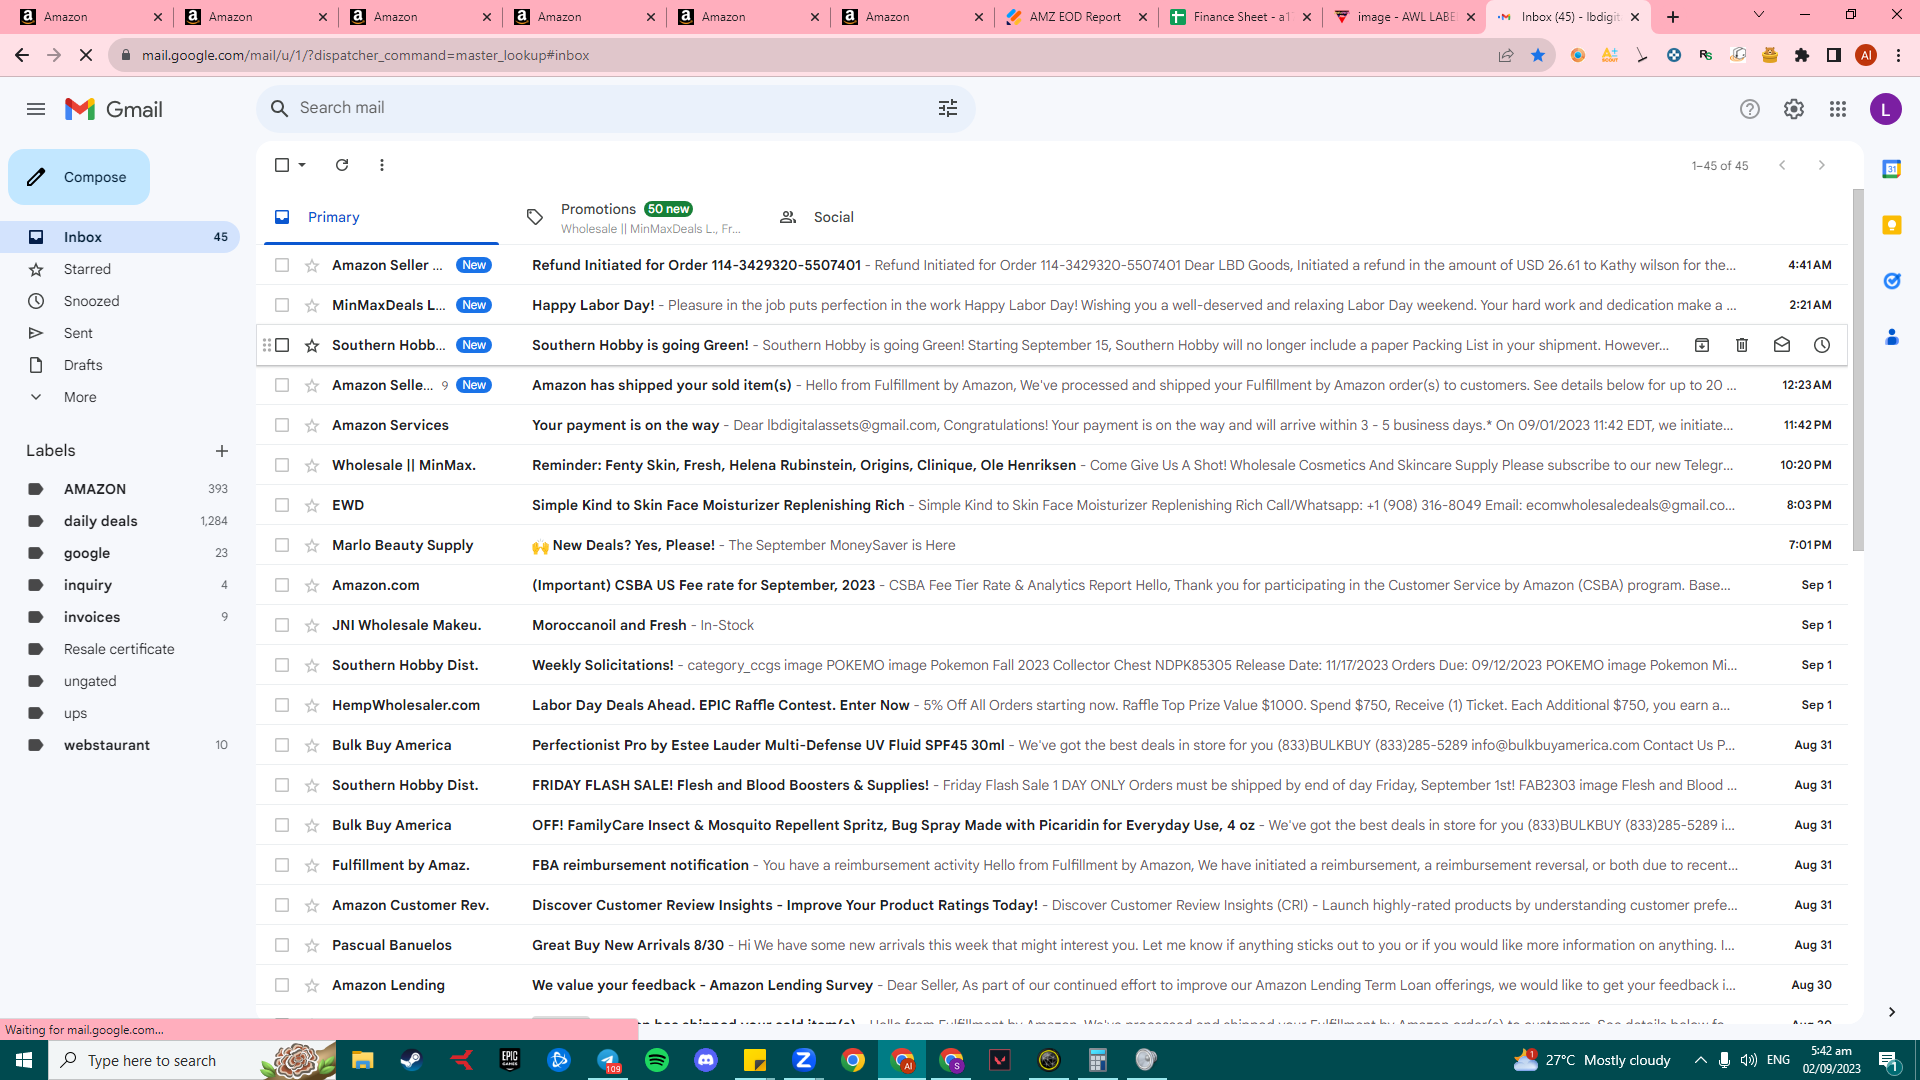Create a new label with plus icon

coord(222,451)
